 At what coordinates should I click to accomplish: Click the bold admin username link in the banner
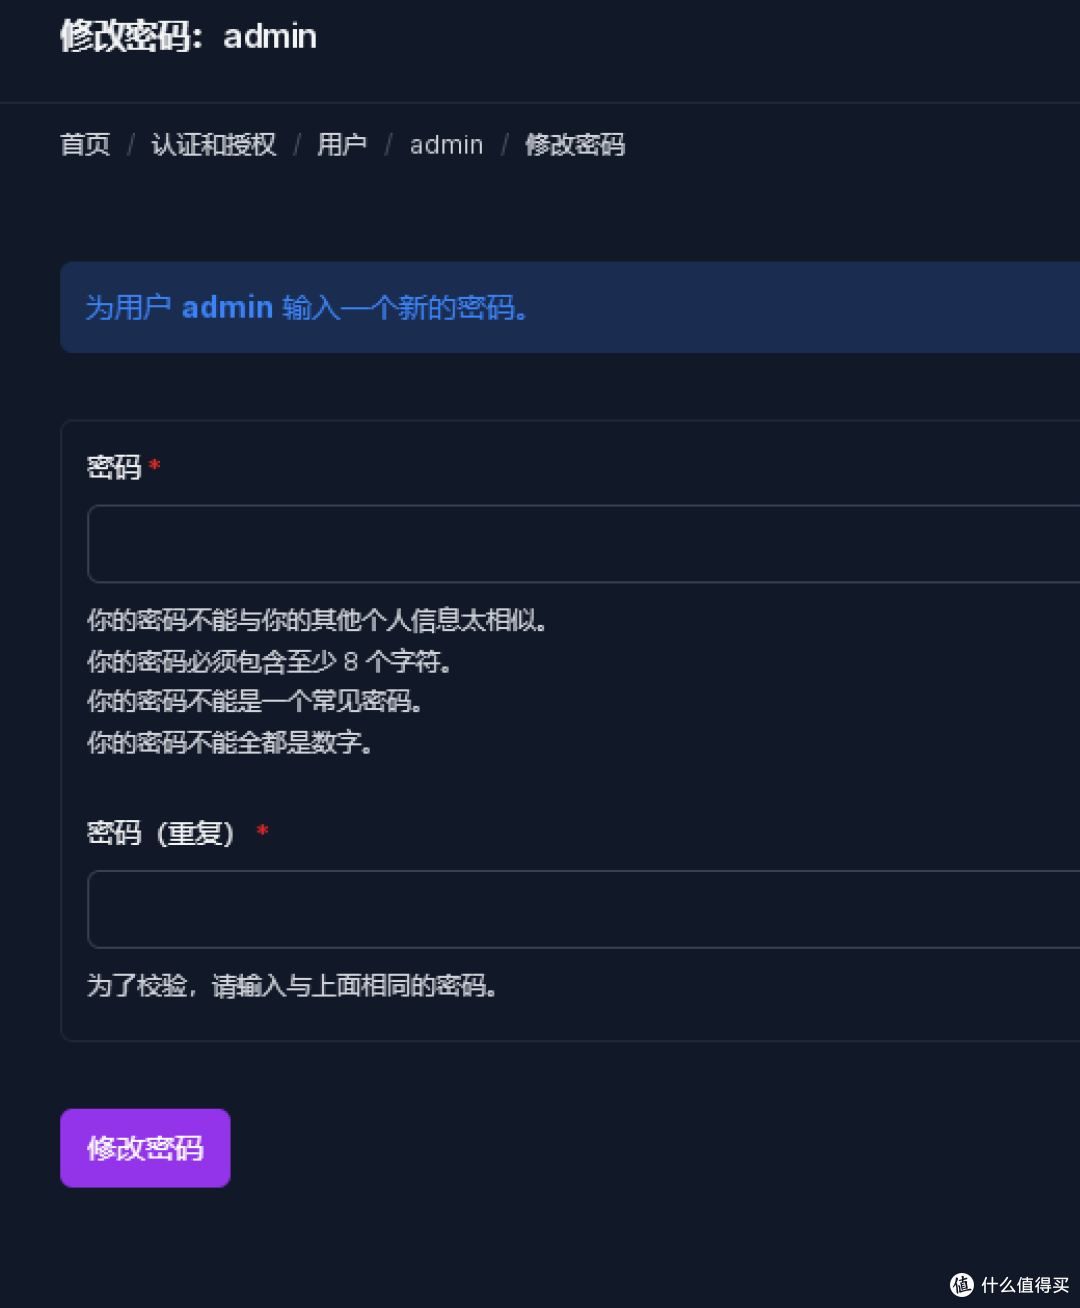pos(228,307)
